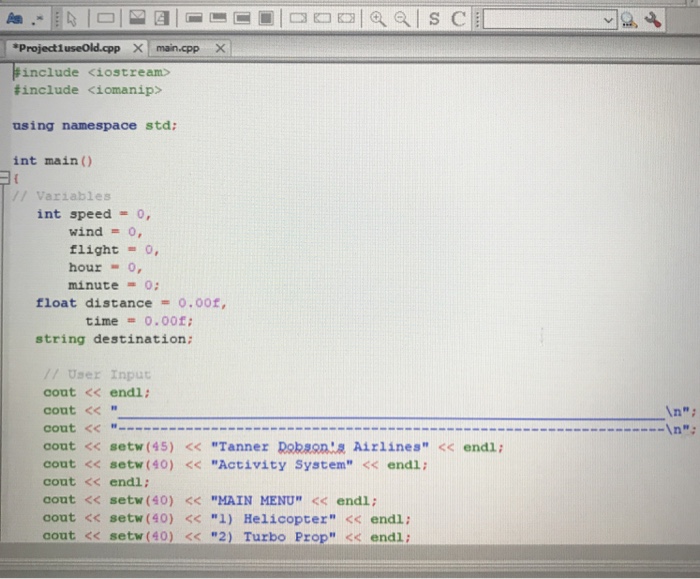
Task: Click the dashed-line cout statement
Action: [369, 429]
